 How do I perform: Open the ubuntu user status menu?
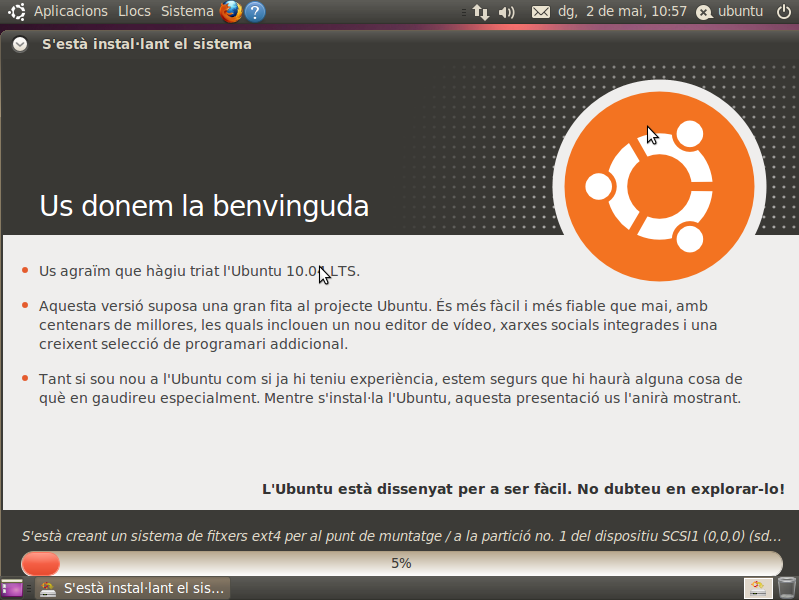(730, 11)
